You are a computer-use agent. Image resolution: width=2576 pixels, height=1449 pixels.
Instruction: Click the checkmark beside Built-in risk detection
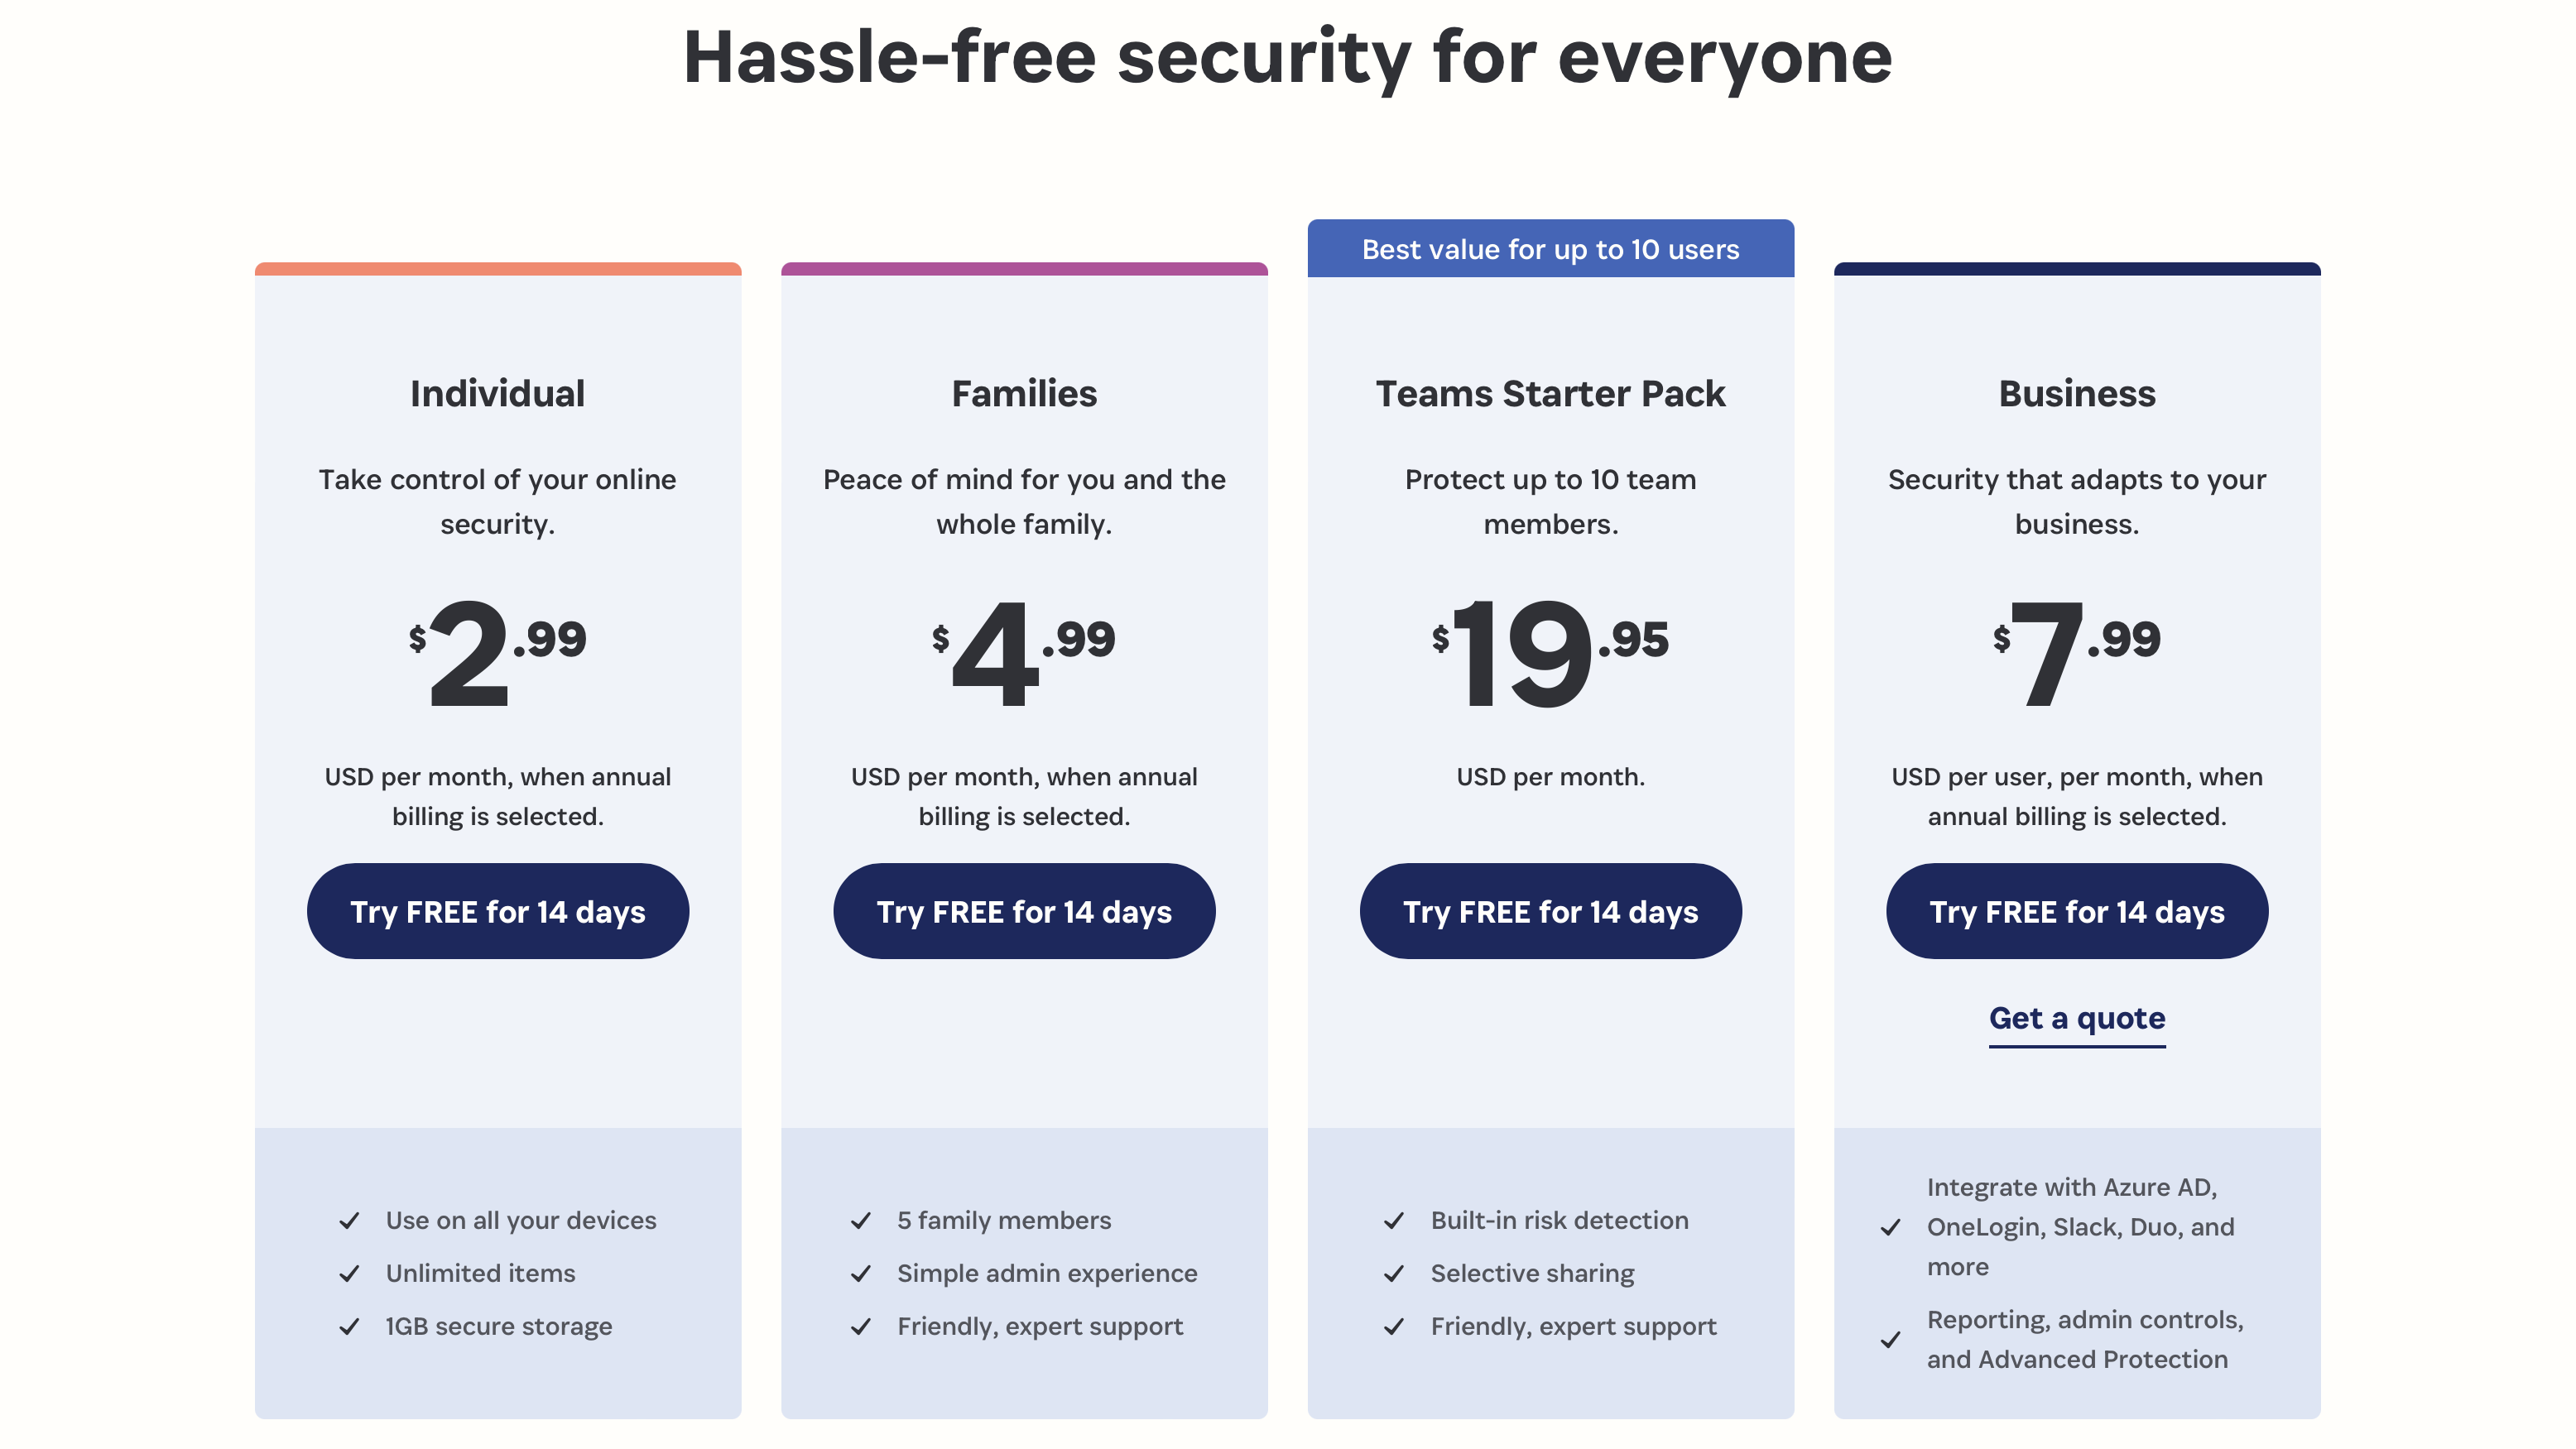pyautogui.click(x=1394, y=1220)
